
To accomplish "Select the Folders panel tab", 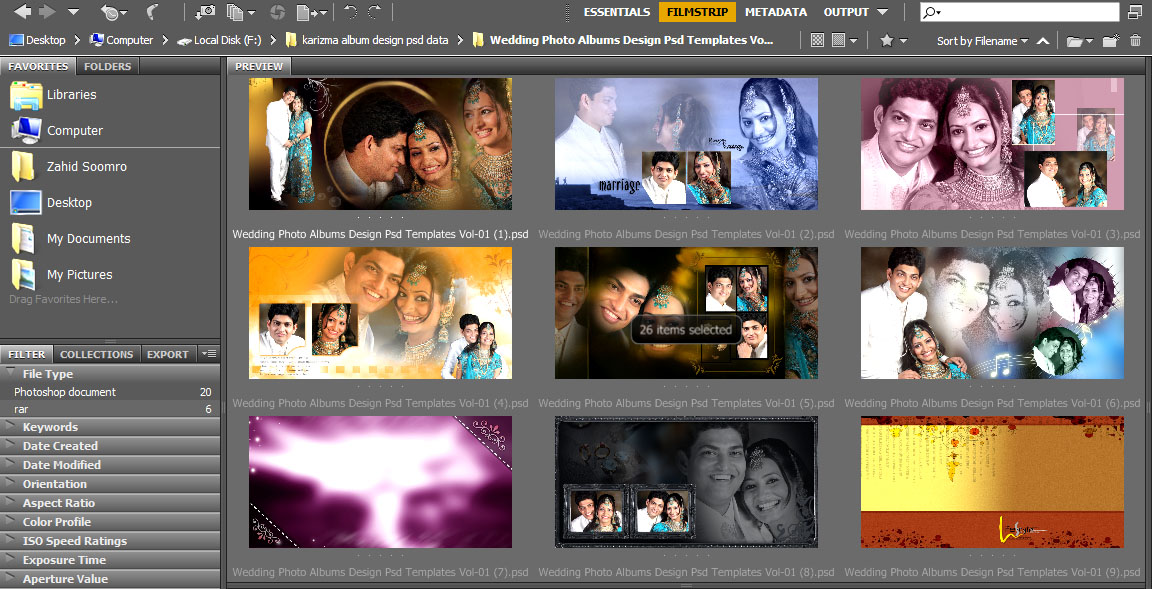I will [x=107, y=66].
